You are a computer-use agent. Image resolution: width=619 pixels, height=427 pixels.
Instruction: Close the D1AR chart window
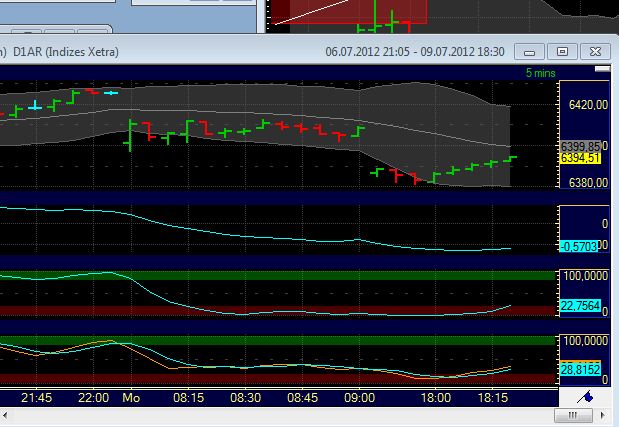(x=595, y=52)
